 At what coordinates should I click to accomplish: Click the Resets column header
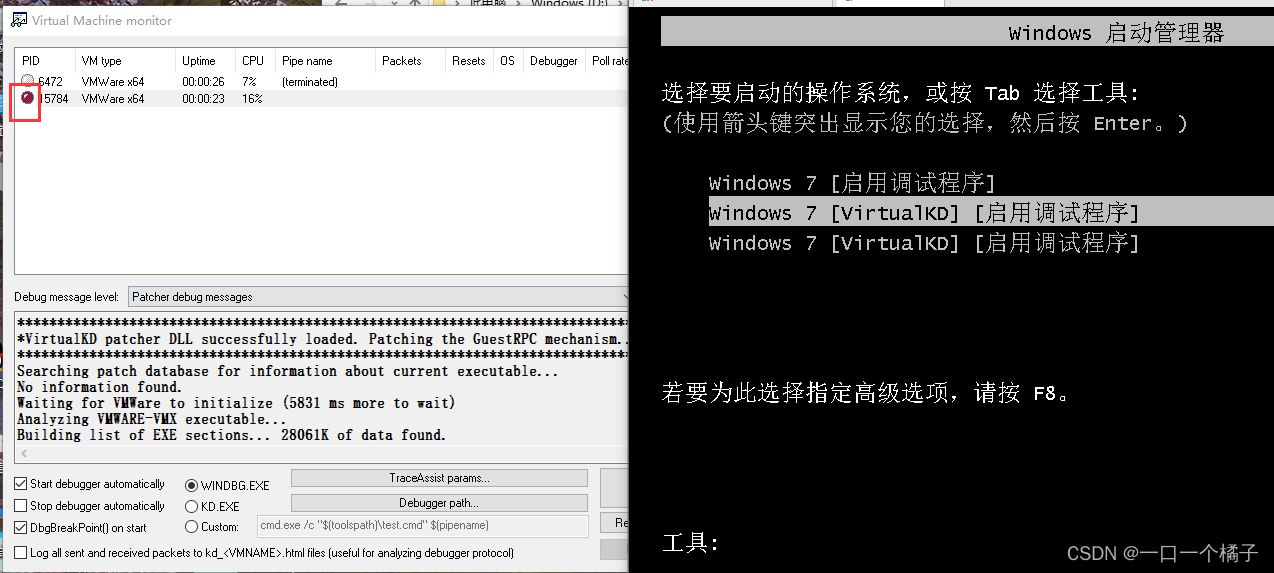(470, 61)
